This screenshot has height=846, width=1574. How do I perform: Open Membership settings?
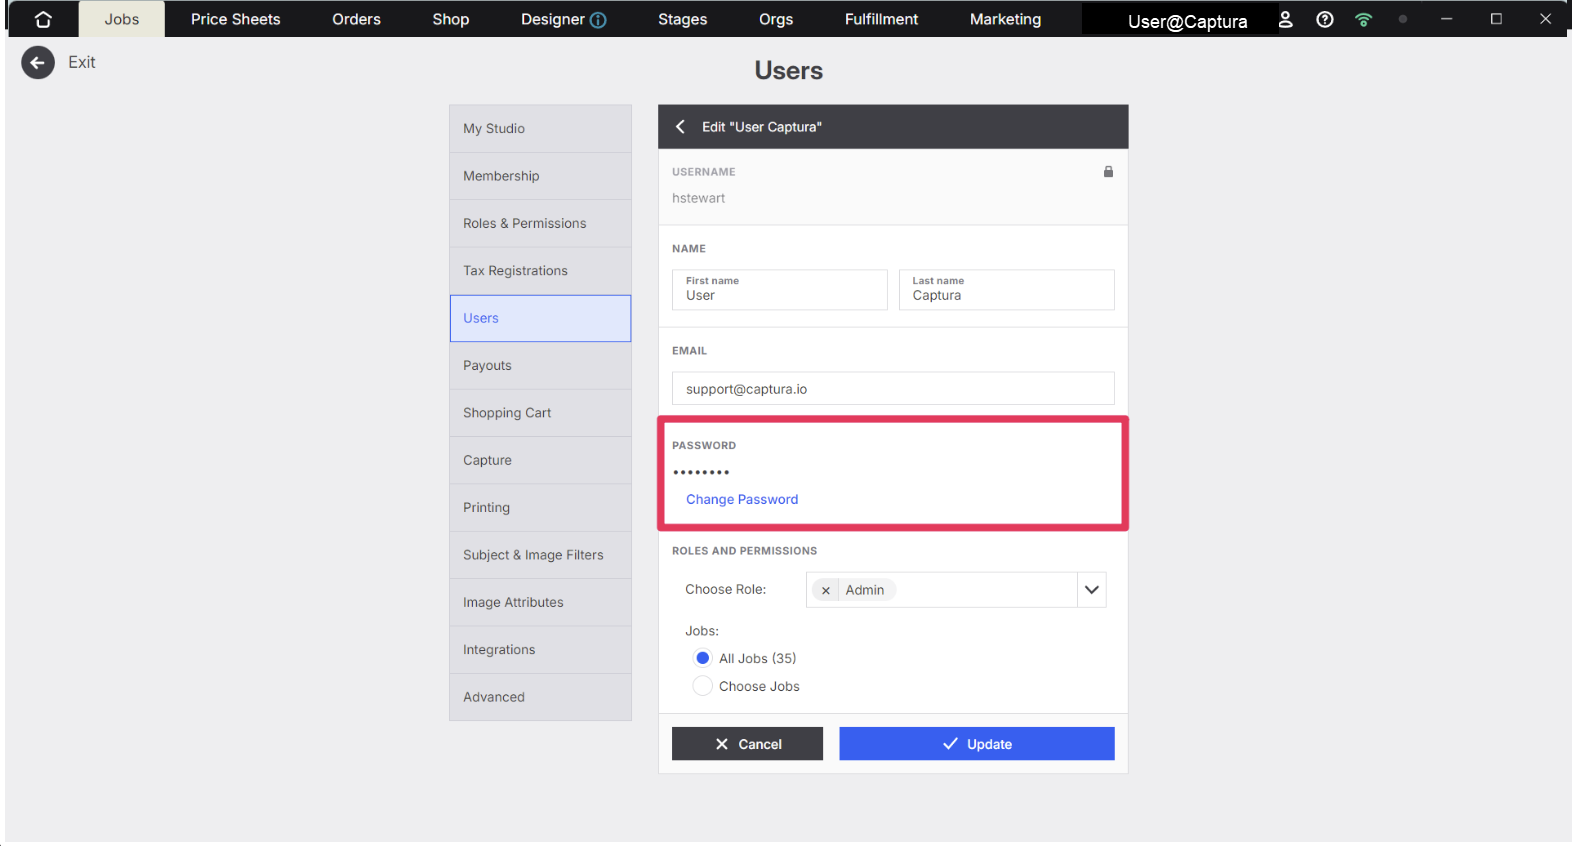[x=540, y=176]
